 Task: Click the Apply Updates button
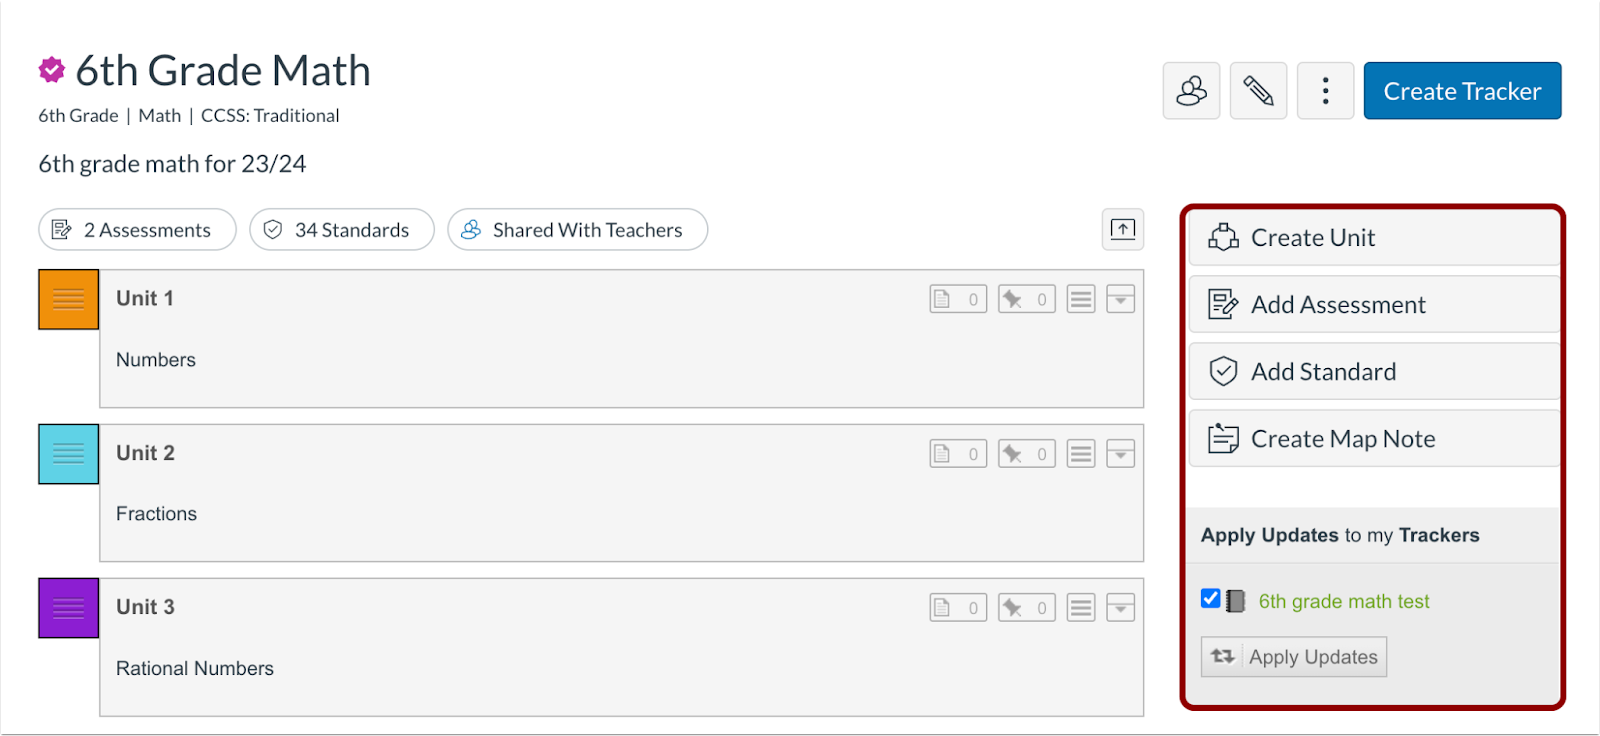[x=1294, y=657]
